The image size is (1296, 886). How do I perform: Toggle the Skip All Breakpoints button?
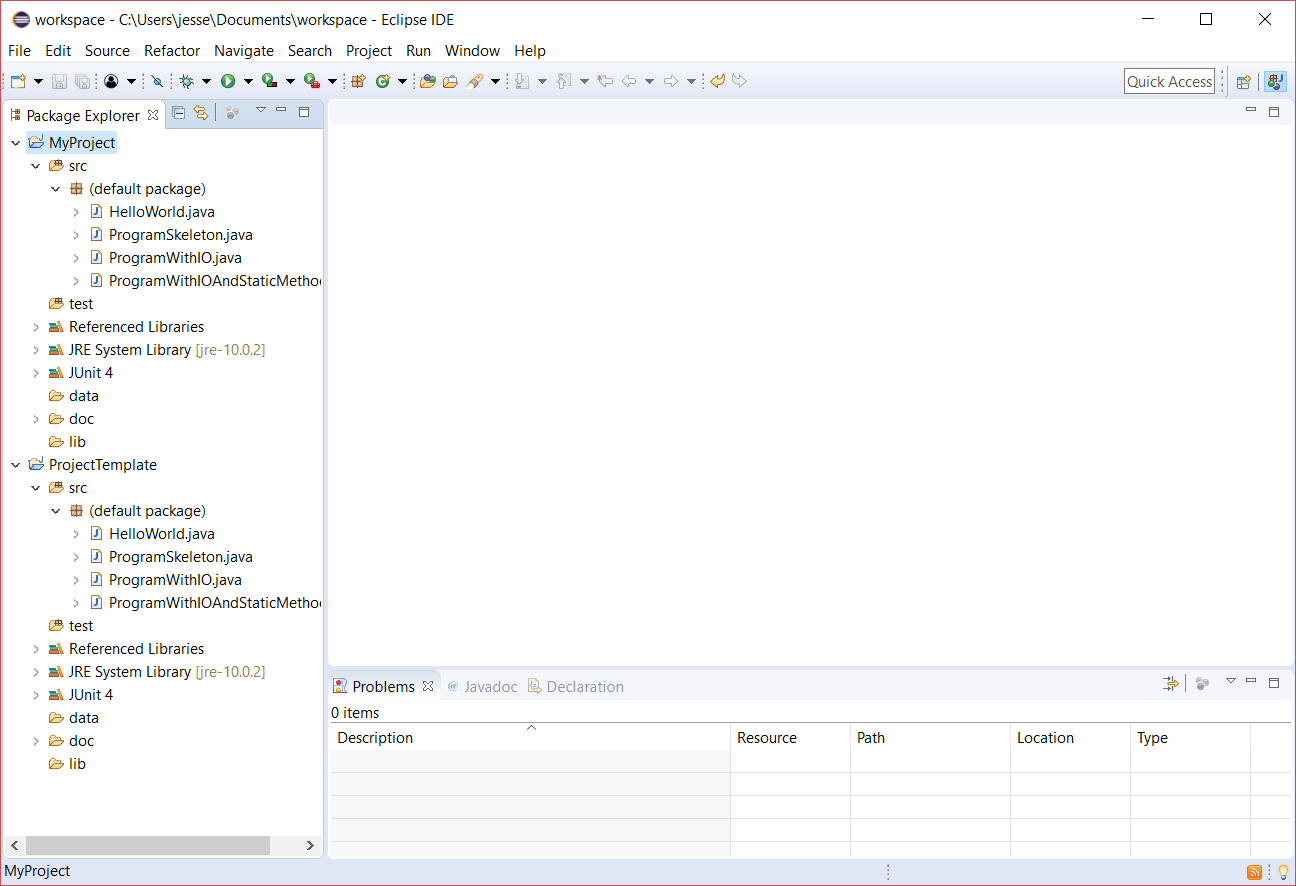(157, 82)
